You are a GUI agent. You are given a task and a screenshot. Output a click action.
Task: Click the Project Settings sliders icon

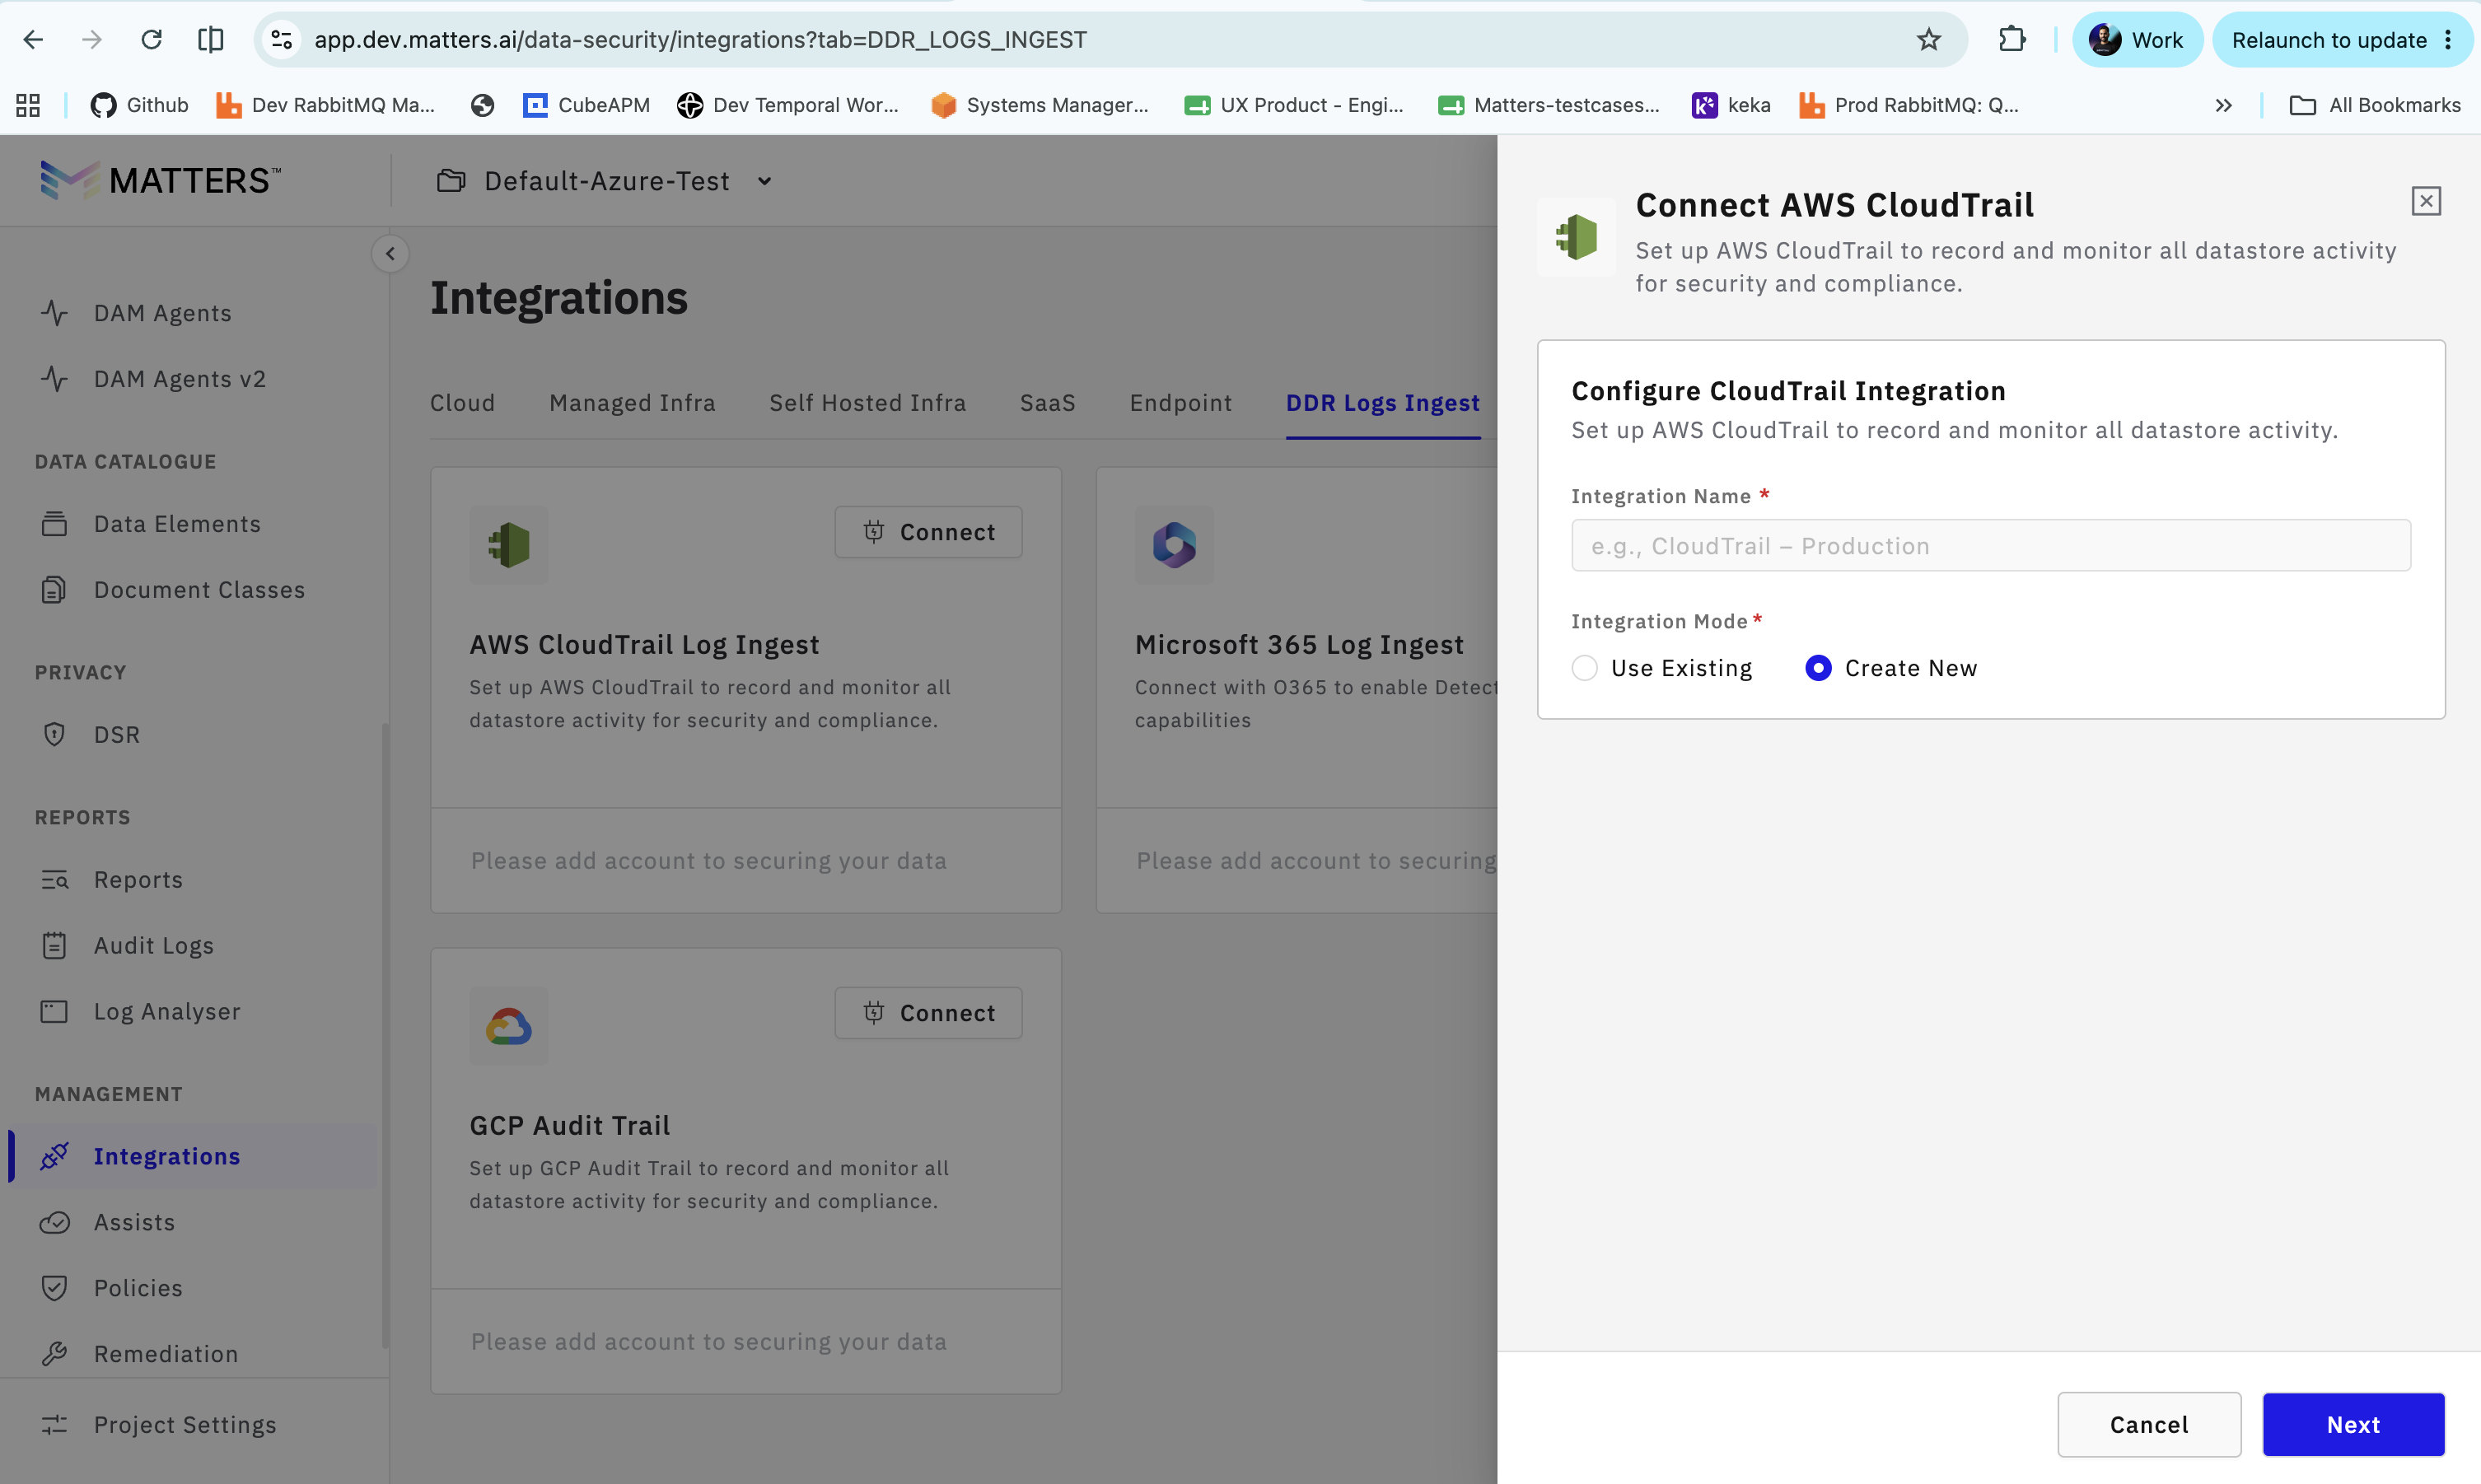54,1426
